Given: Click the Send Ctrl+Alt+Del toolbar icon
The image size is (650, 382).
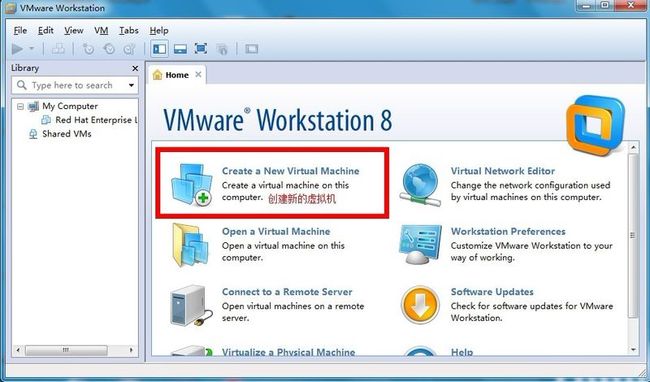Looking at the screenshot, I should coord(58,49).
